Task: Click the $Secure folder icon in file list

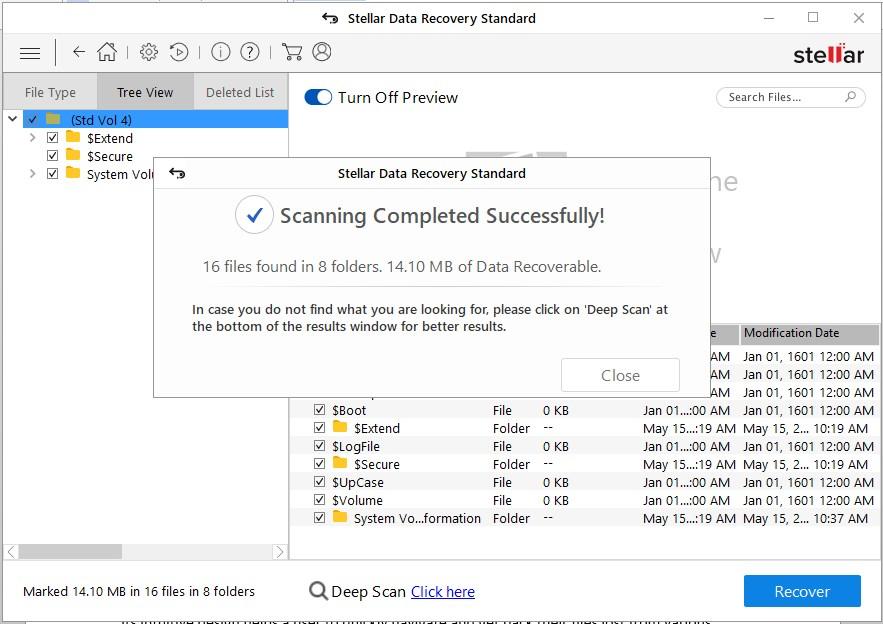Action: pyautogui.click(x=340, y=462)
